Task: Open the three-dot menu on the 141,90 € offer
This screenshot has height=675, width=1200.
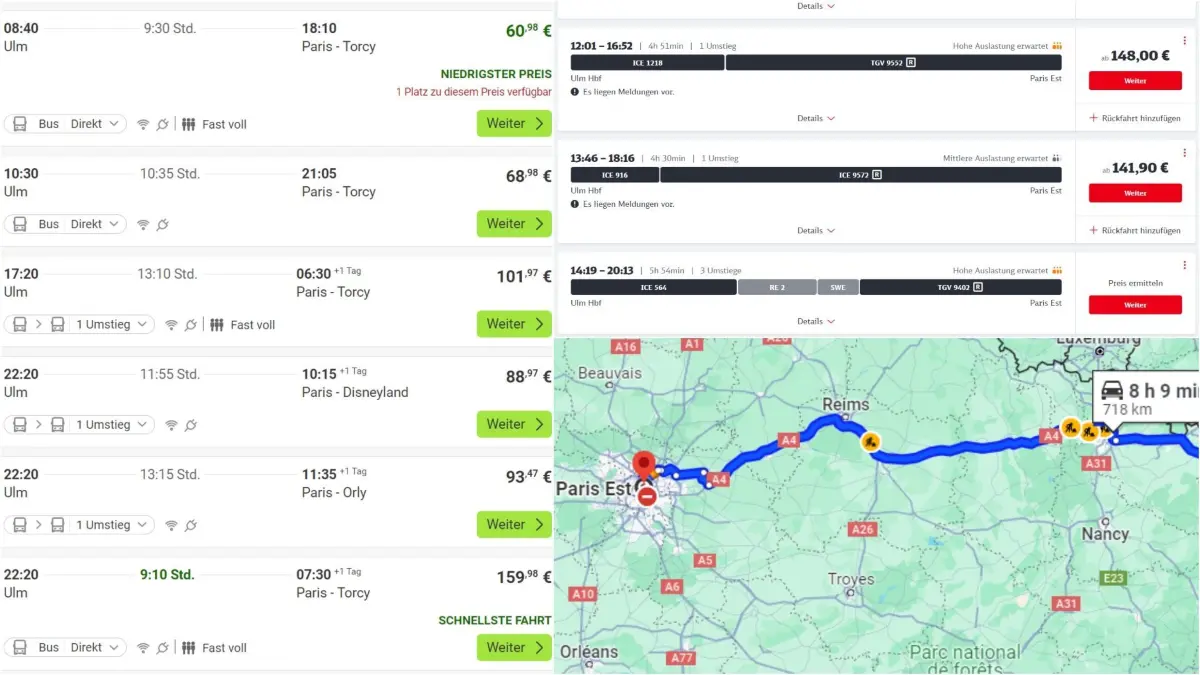Action: point(1185,152)
